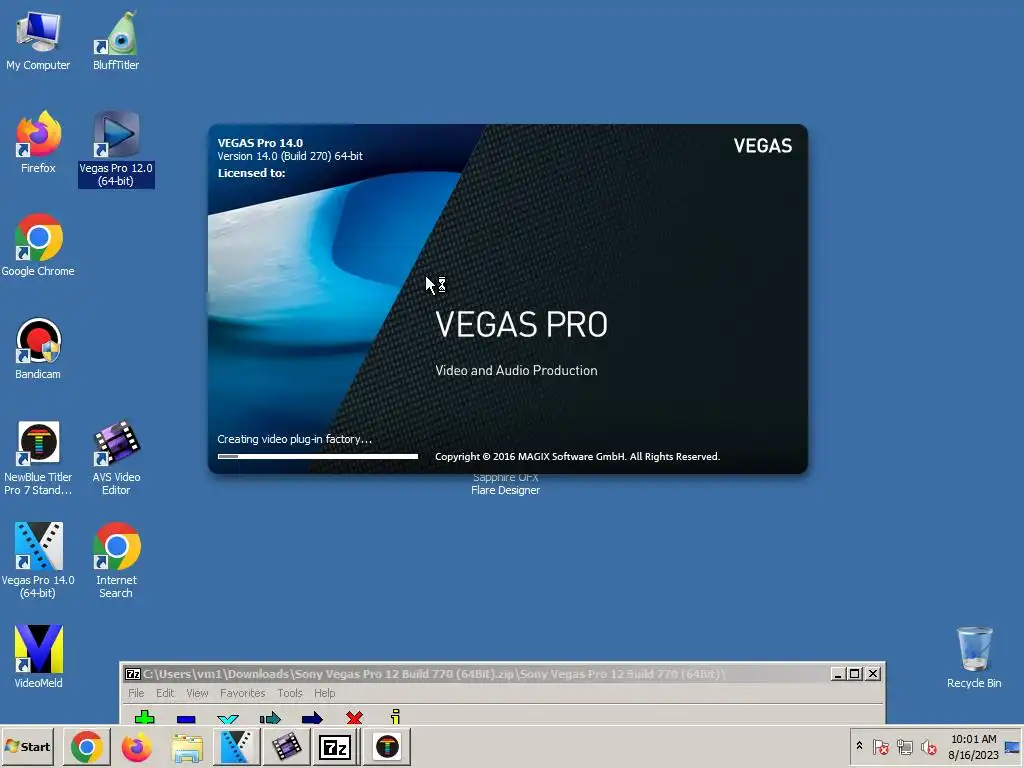
Task: Click the muted volume tray icon
Action: 928,746
